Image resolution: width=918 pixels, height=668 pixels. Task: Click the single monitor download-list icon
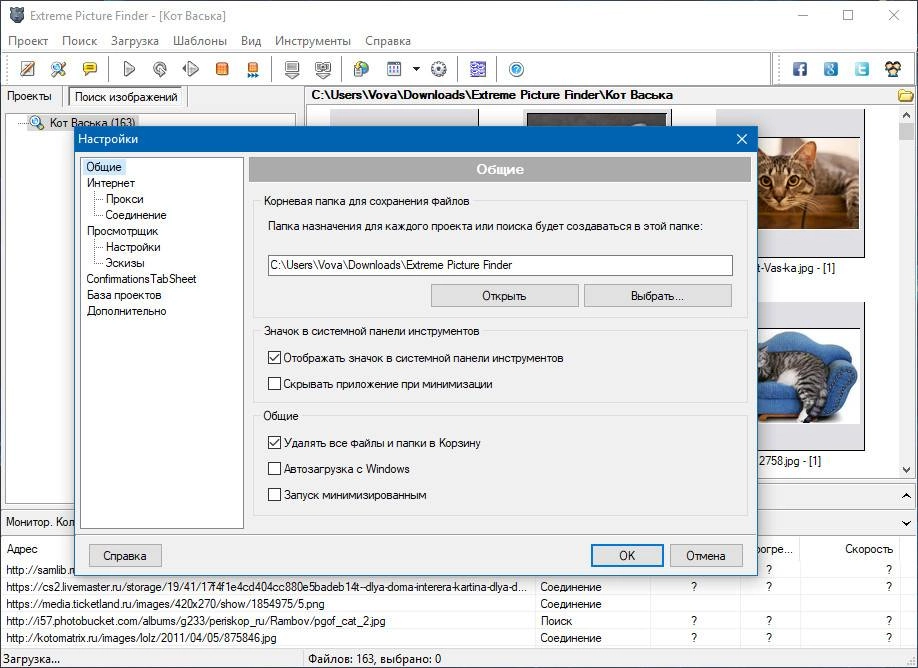point(292,69)
